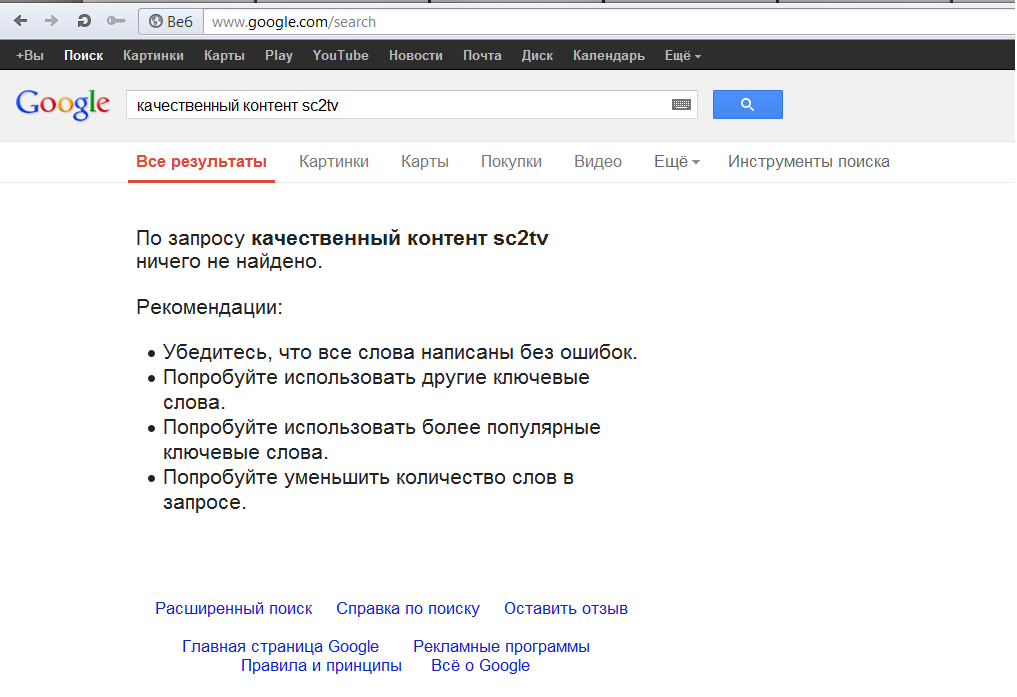The image size is (1017, 697).
Task: Click Оставить отзыв link
Action: tap(566, 609)
